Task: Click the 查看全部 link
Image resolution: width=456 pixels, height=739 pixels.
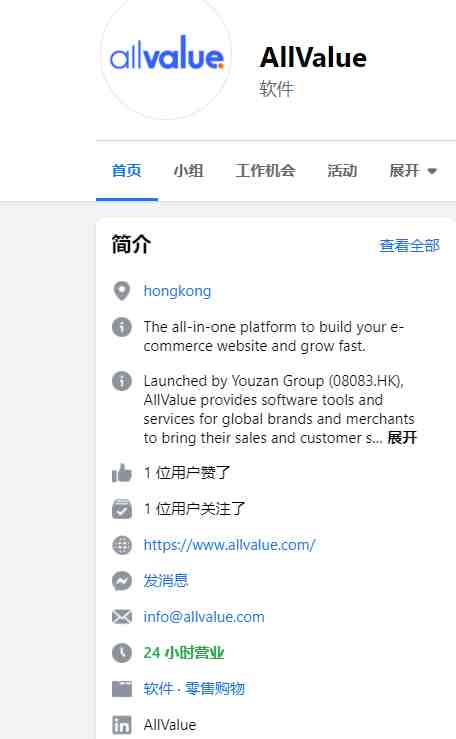Action: click(x=409, y=246)
